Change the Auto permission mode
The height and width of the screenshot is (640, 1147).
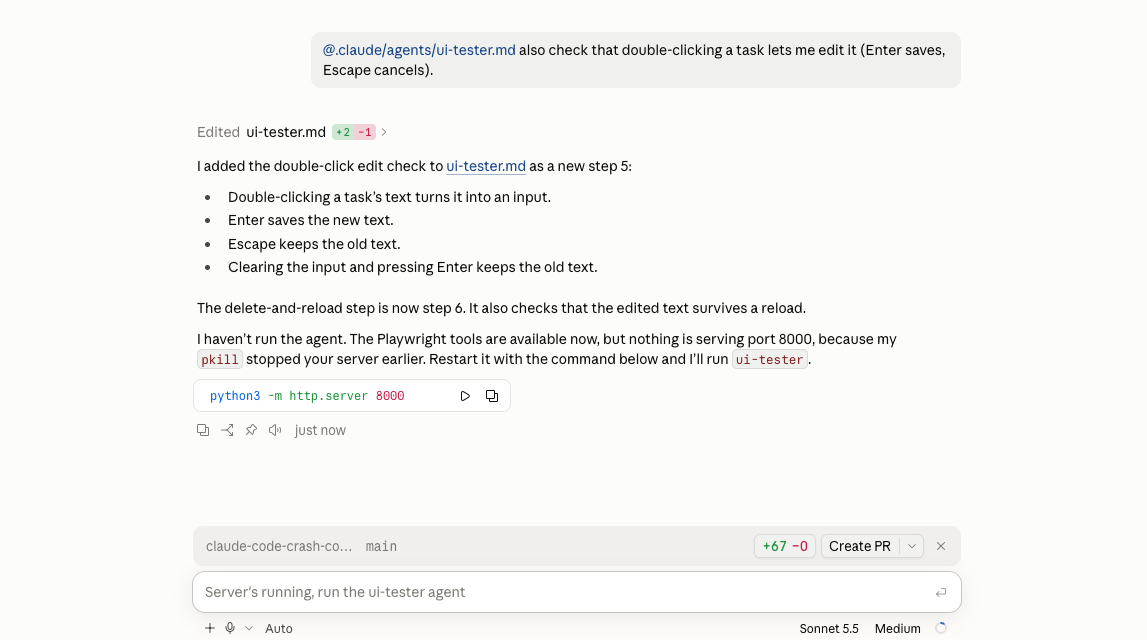tap(279, 628)
